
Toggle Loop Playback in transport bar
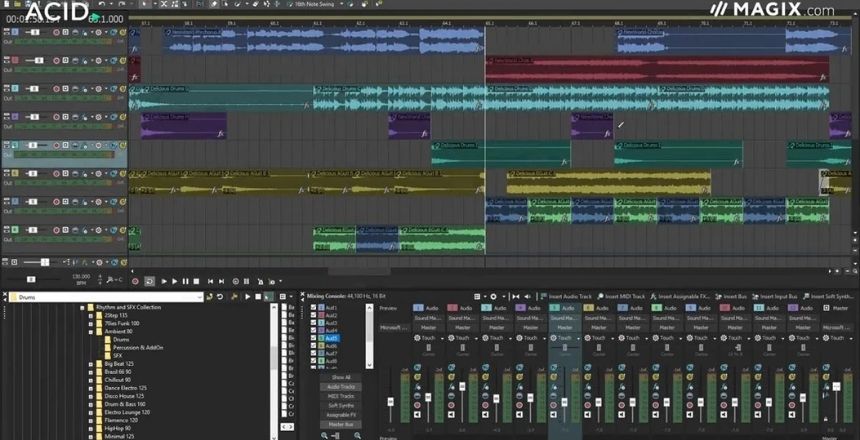[x=149, y=281]
